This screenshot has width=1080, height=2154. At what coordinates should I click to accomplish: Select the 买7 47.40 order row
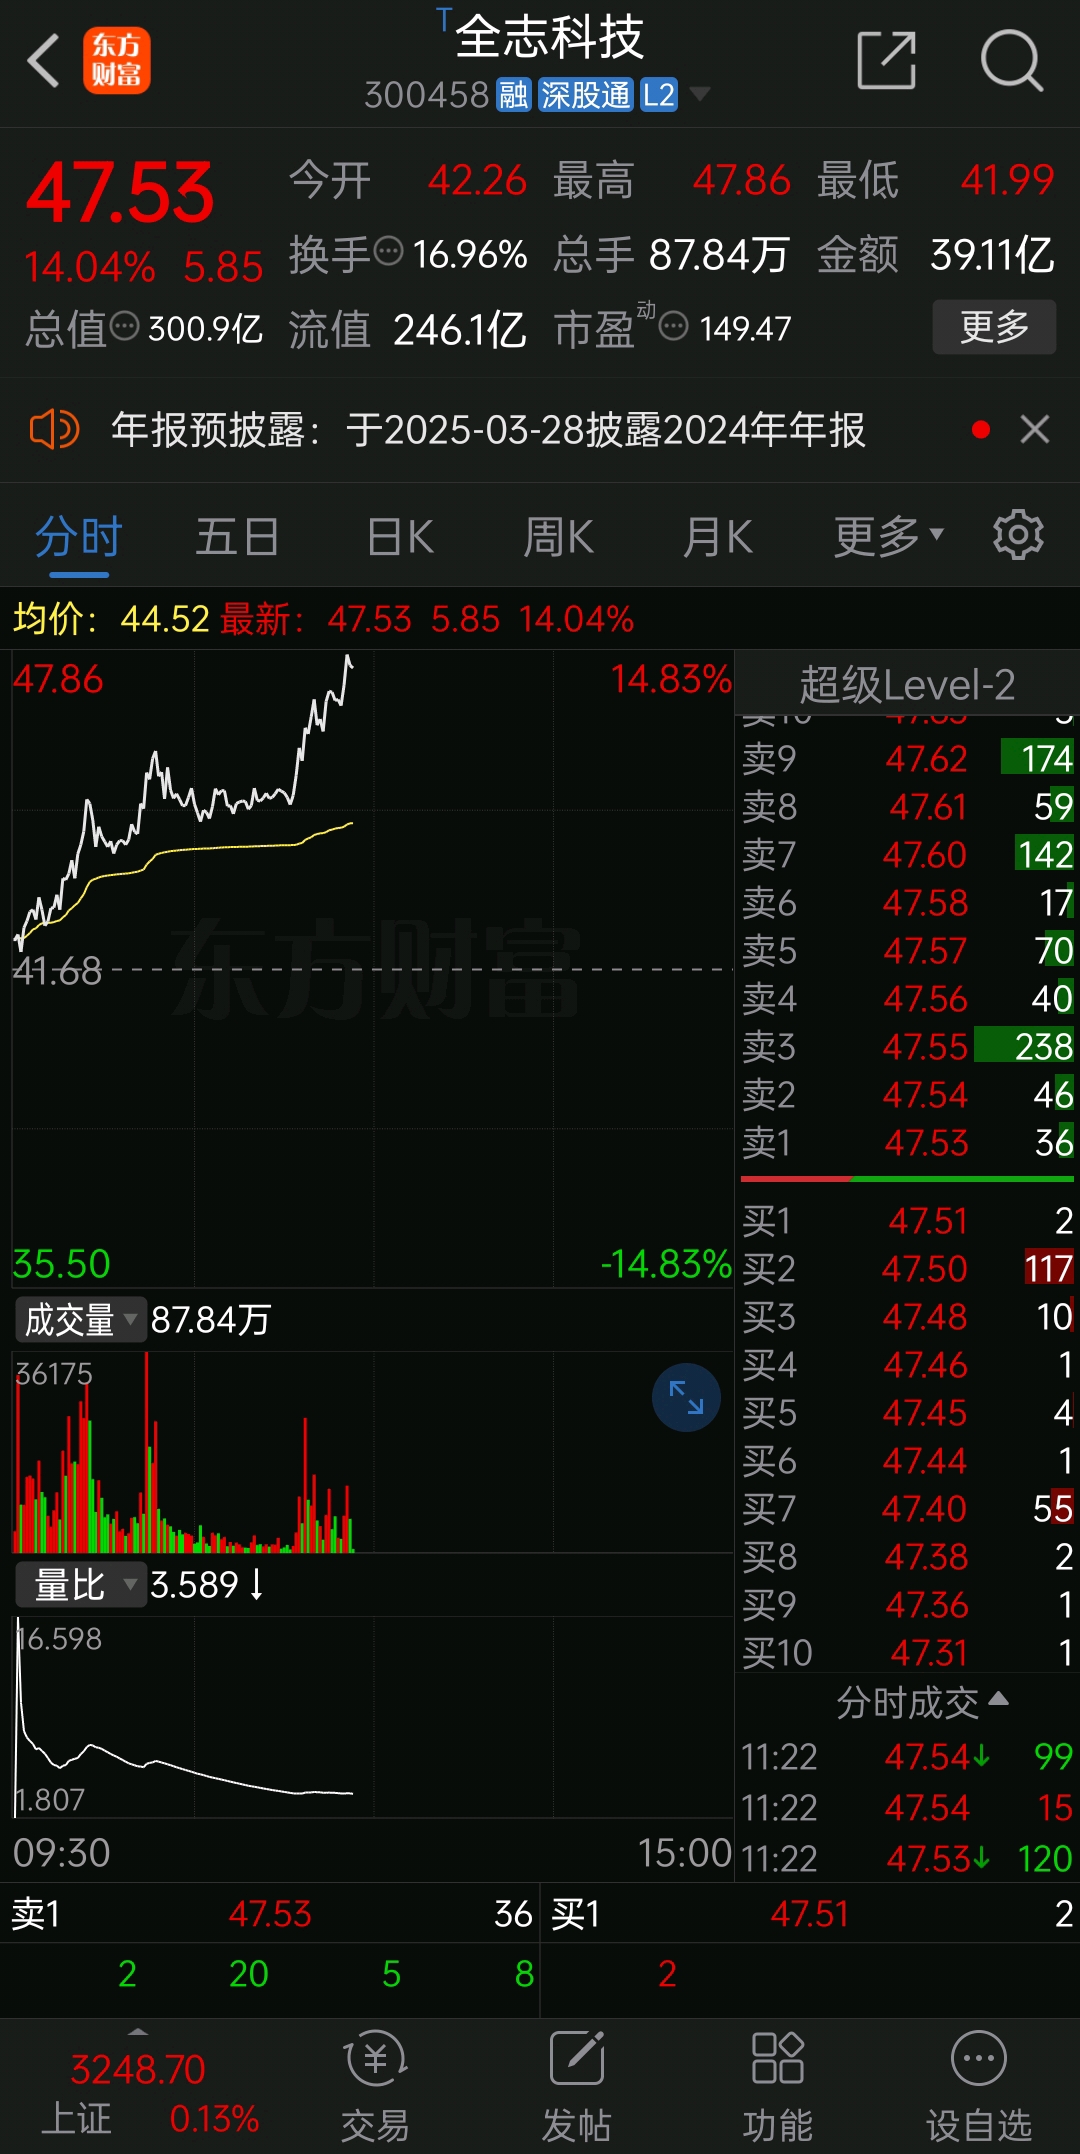(907, 1508)
